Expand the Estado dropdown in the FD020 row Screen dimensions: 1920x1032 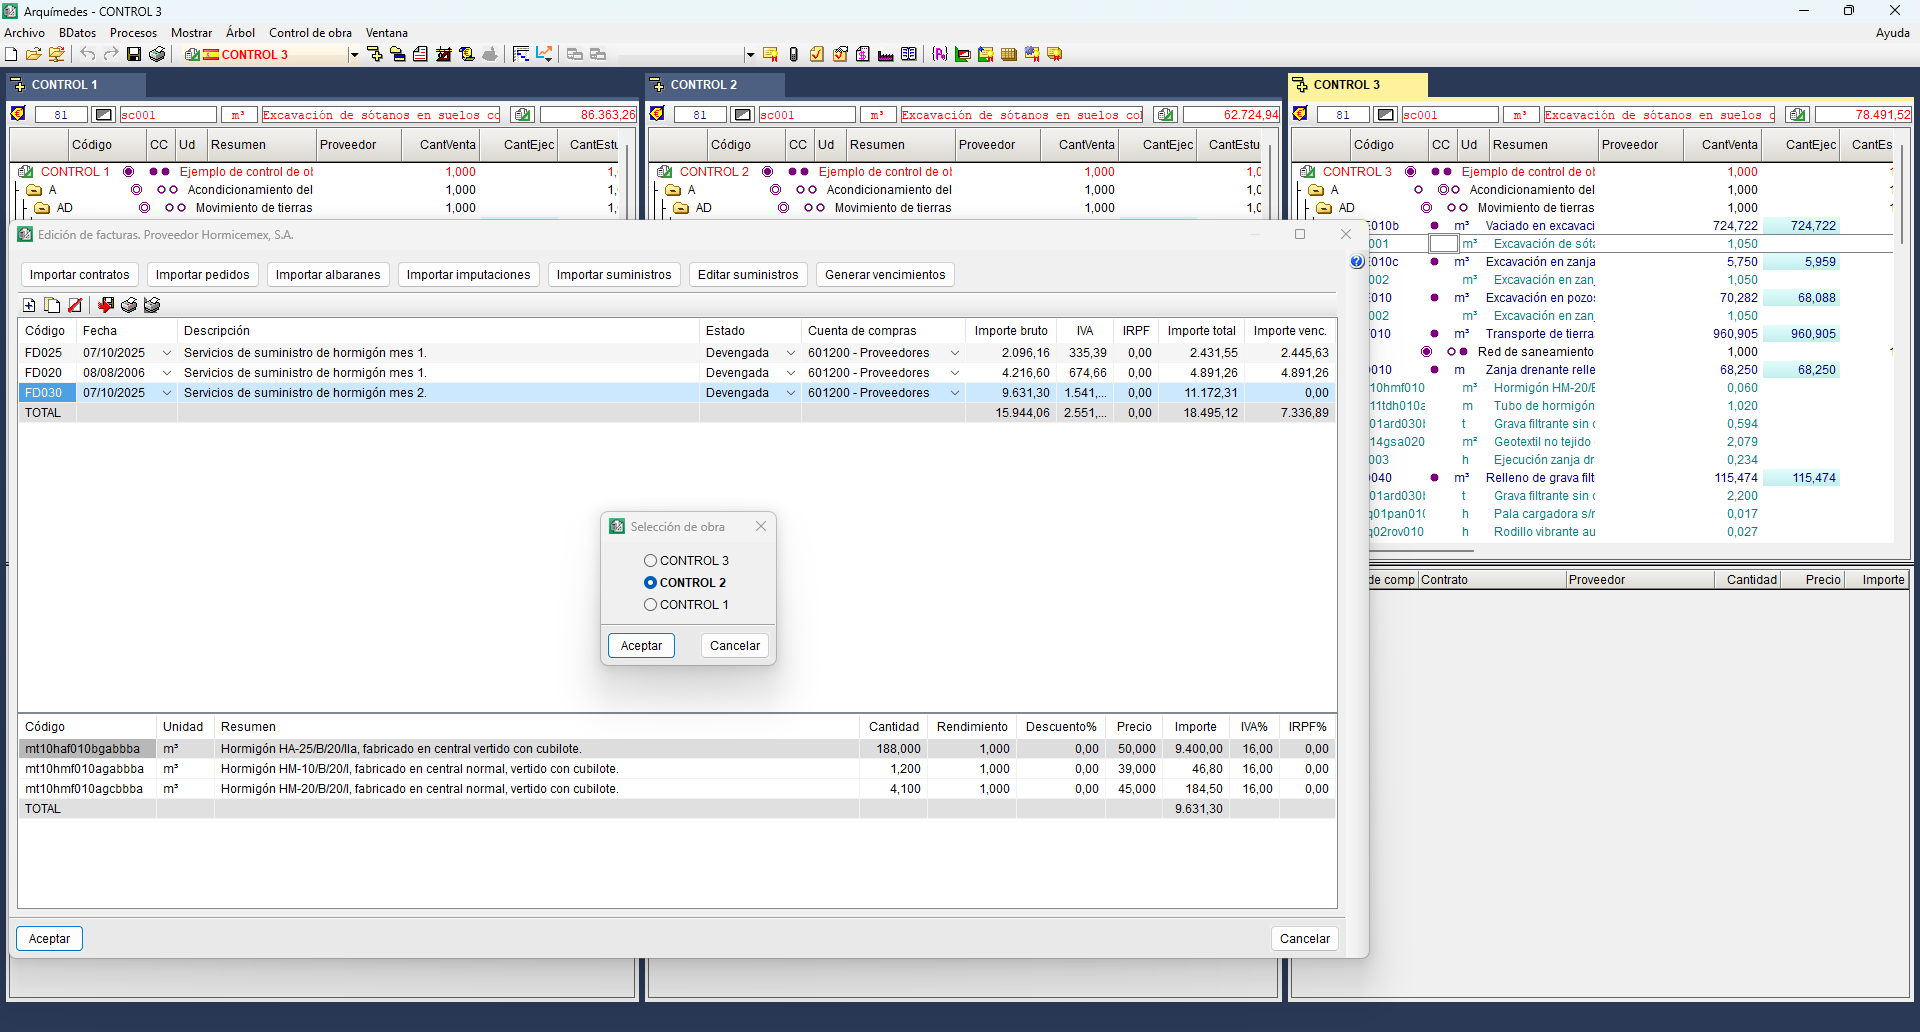(790, 373)
